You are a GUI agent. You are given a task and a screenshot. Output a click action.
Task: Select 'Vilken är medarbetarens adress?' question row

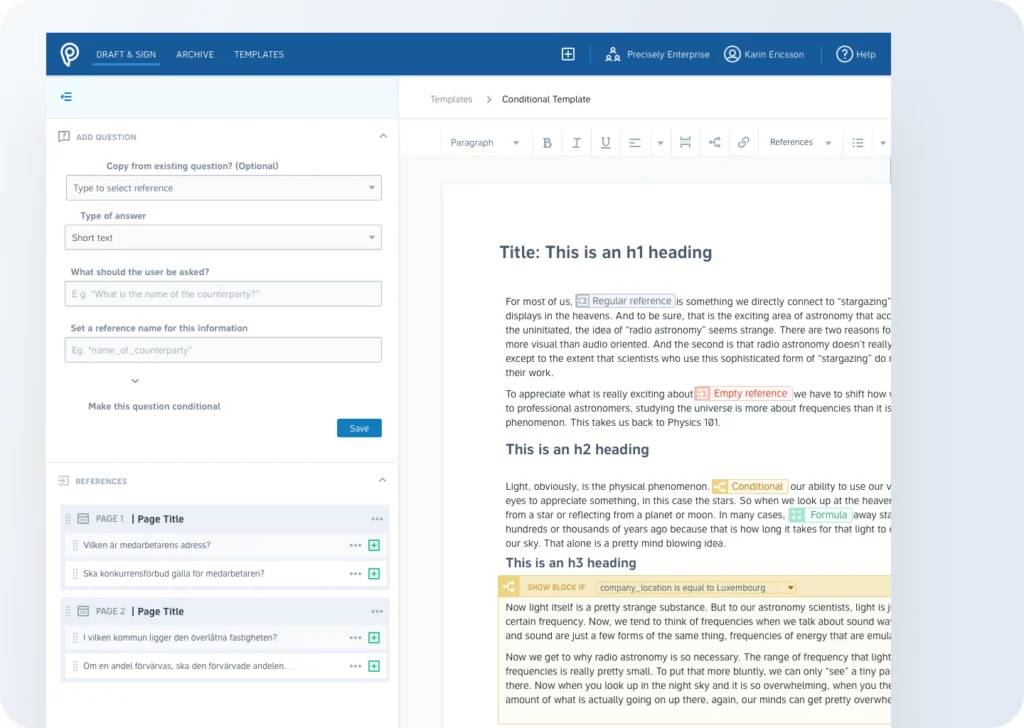227,545
